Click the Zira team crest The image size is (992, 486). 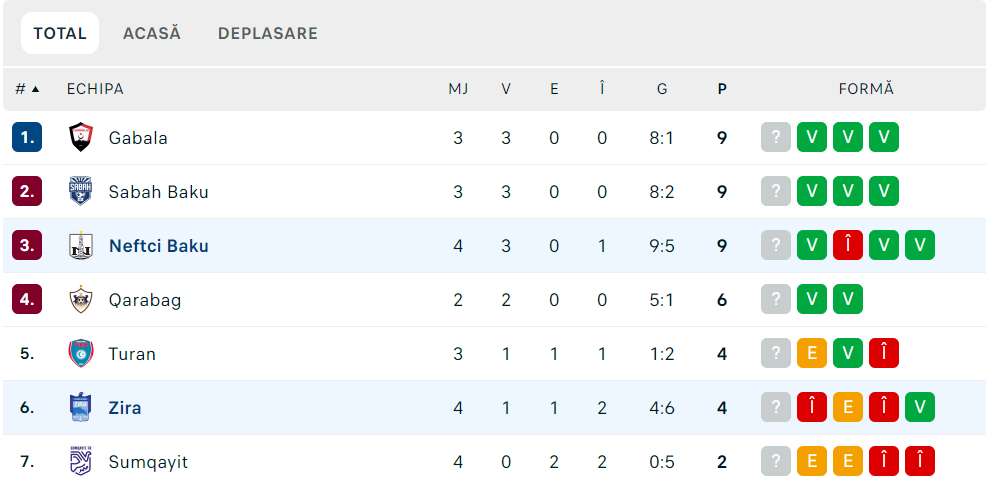[81, 408]
